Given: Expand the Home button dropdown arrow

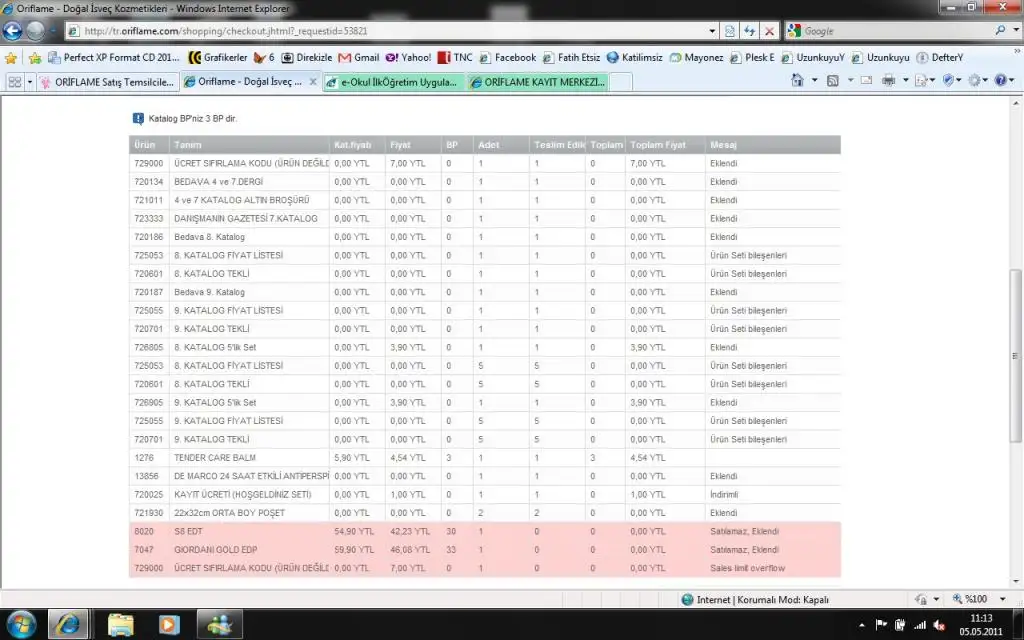Looking at the screenshot, I should [x=814, y=80].
